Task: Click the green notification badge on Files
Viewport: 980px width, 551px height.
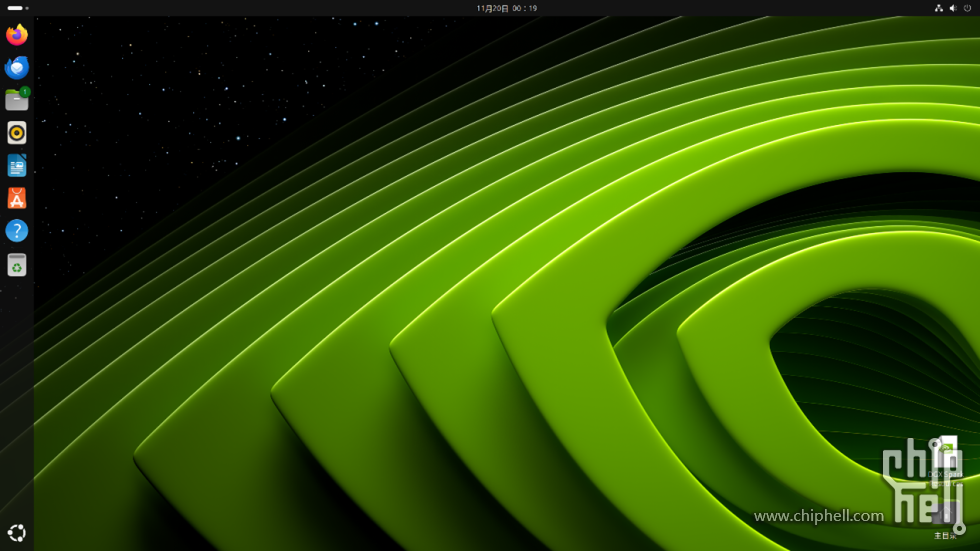Action: [25, 92]
